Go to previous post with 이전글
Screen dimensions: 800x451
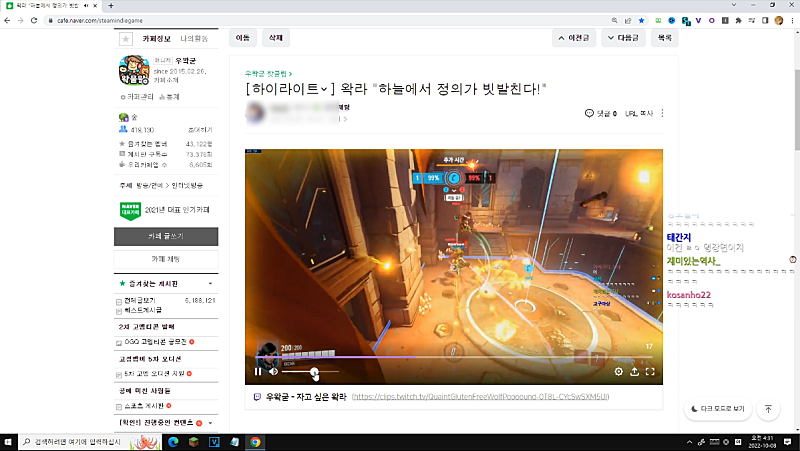click(574, 38)
